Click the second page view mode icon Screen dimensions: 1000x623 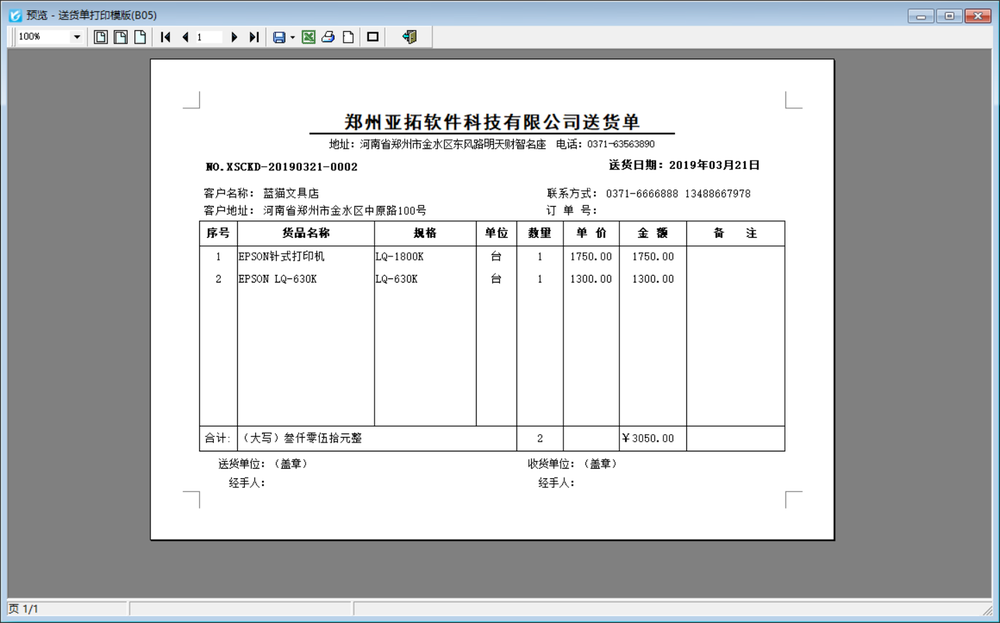pos(120,37)
